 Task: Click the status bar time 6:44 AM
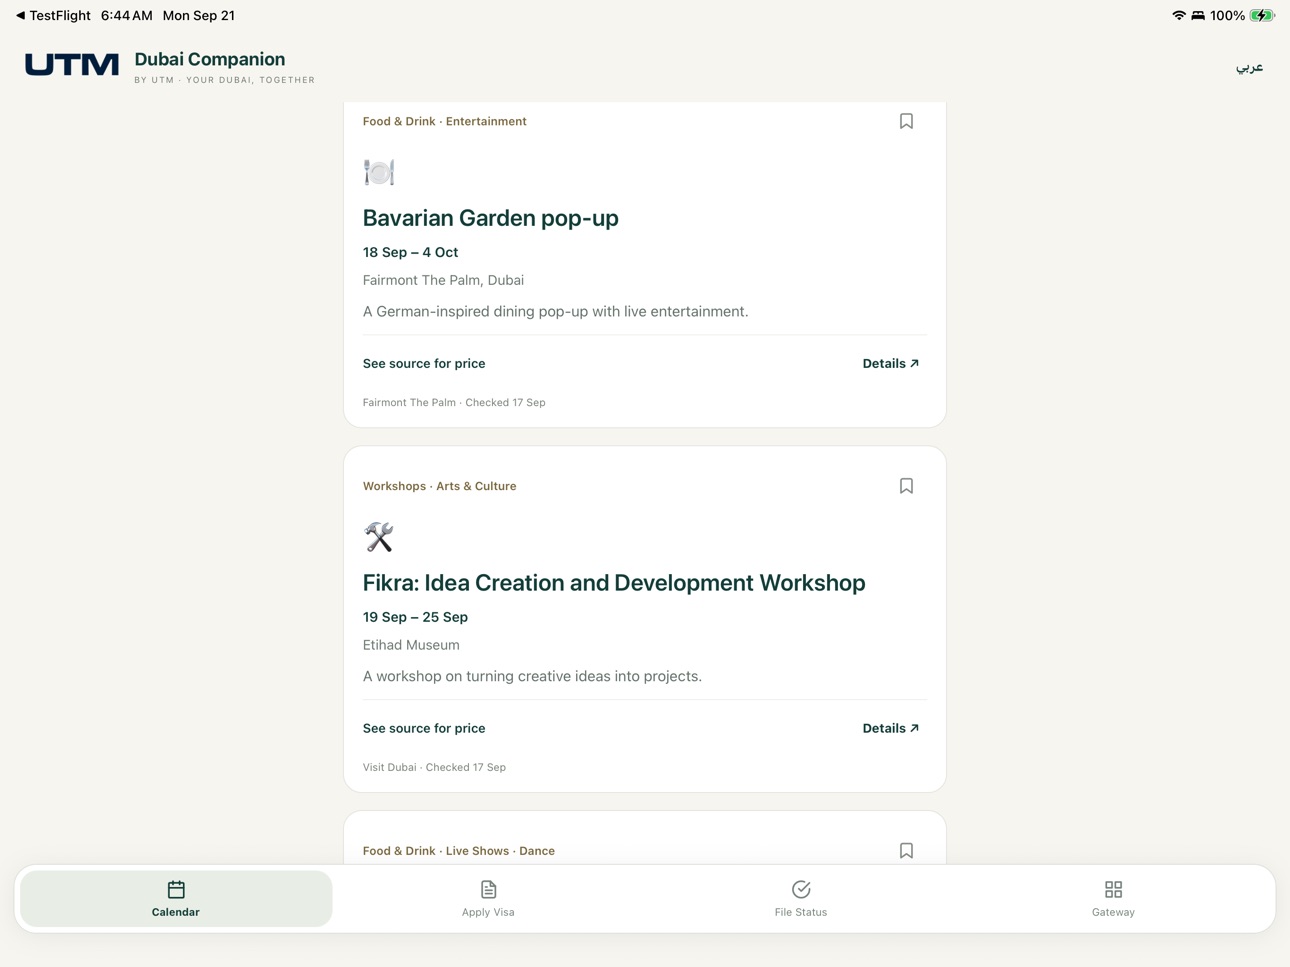coord(127,15)
